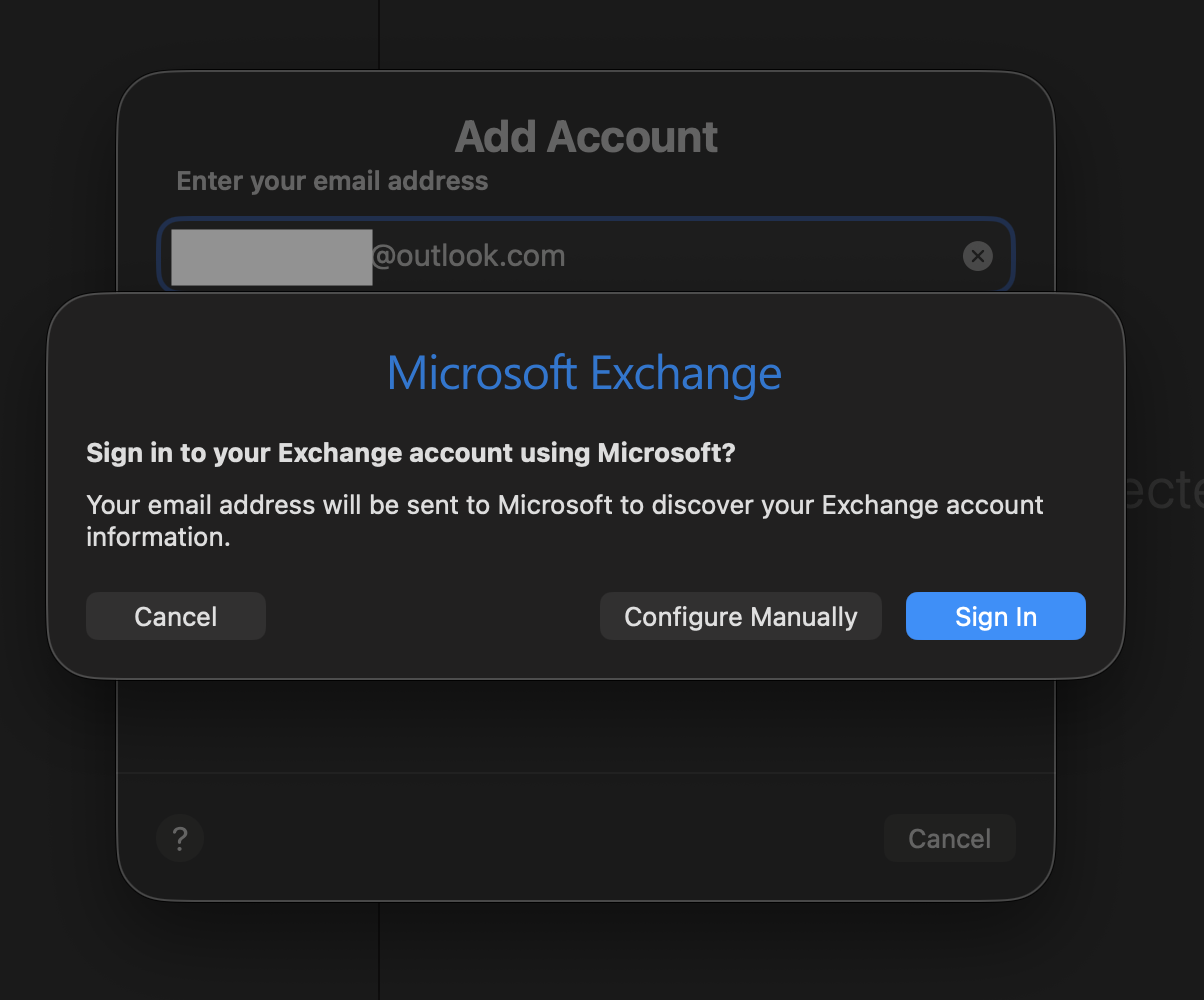Open help with the question mark button
Screen dimensions: 1204x1000
tap(180, 838)
